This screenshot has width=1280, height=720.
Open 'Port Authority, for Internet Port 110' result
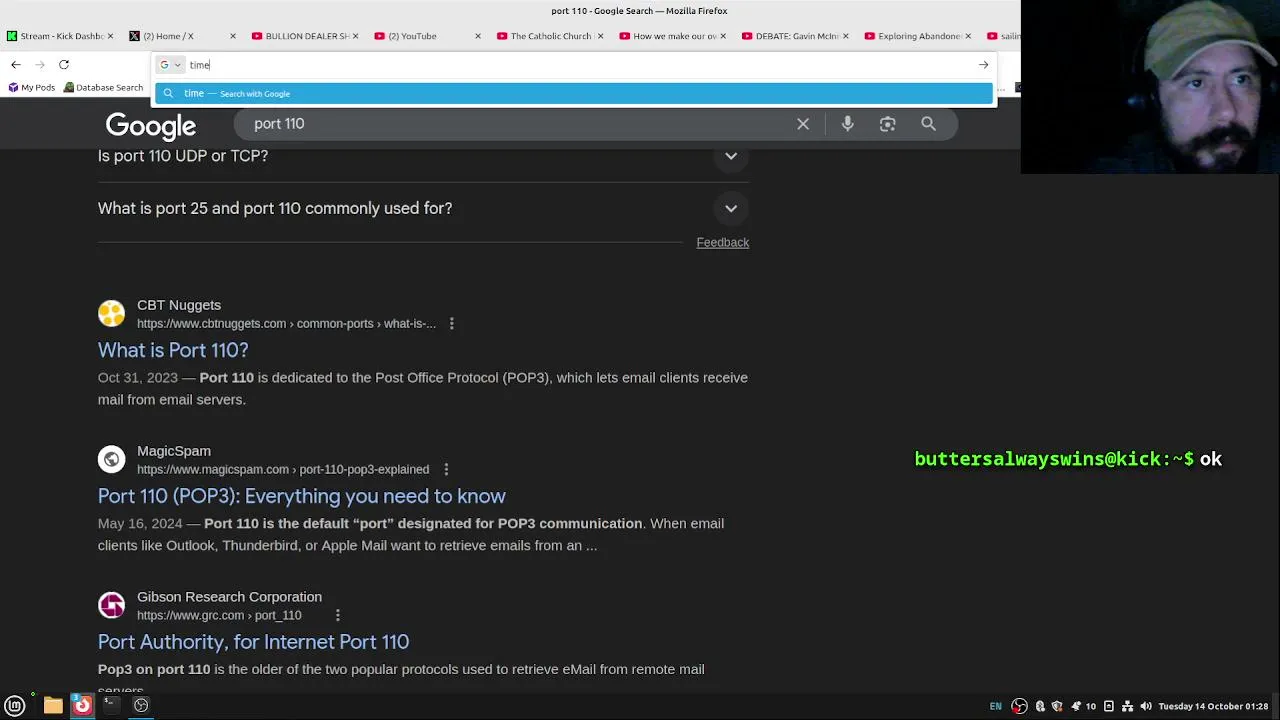pyautogui.click(x=253, y=642)
